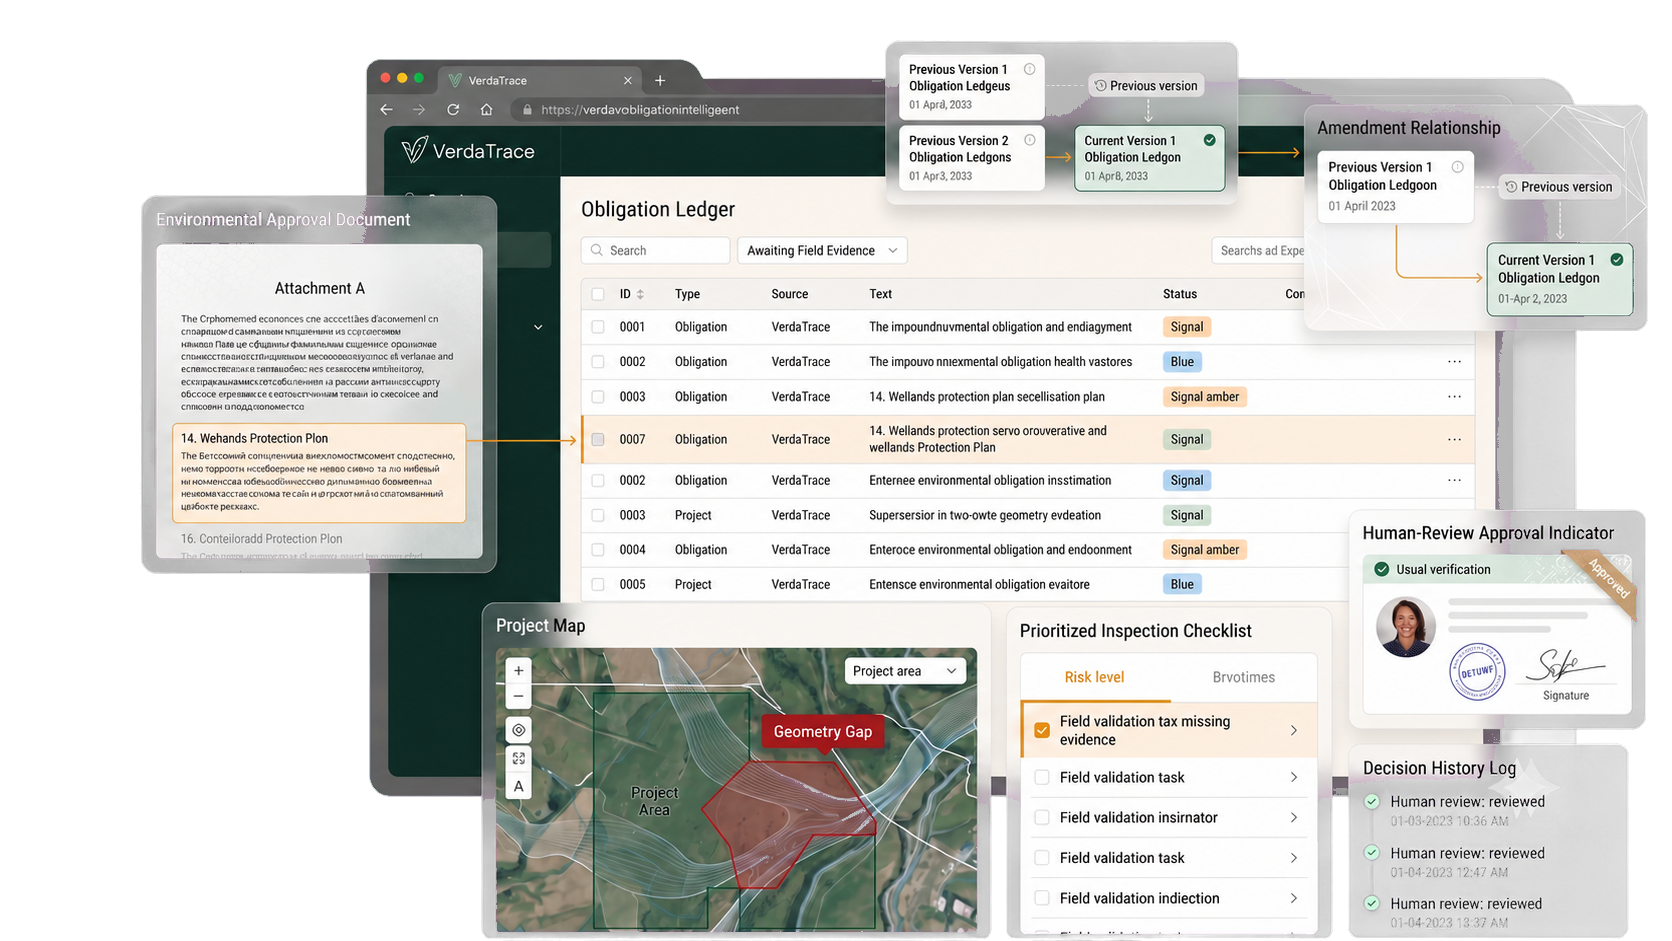The width and height of the screenshot is (1672, 941).
Task: Click the browser address bar URL
Action: [640, 110]
